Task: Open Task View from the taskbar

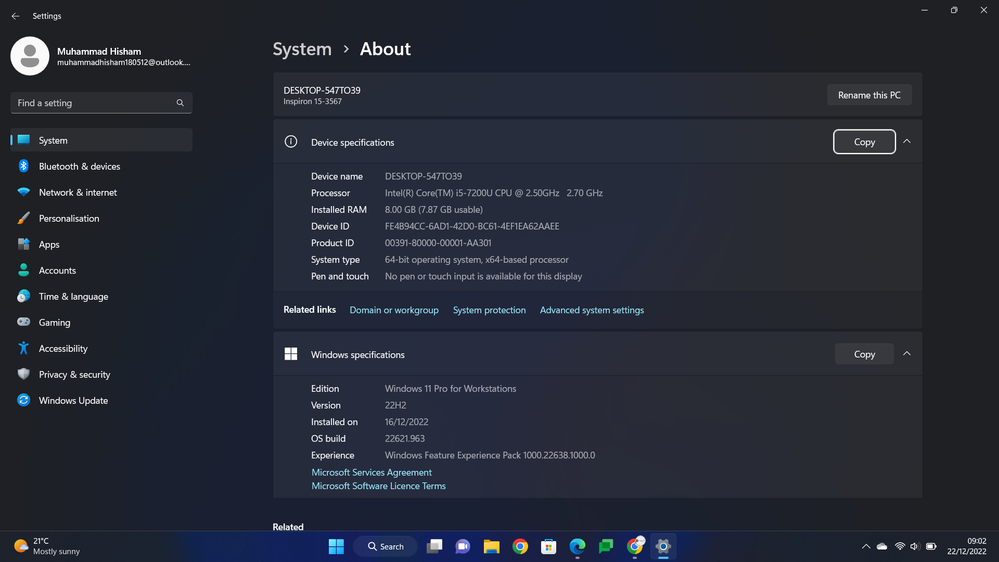Action: (x=435, y=546)
